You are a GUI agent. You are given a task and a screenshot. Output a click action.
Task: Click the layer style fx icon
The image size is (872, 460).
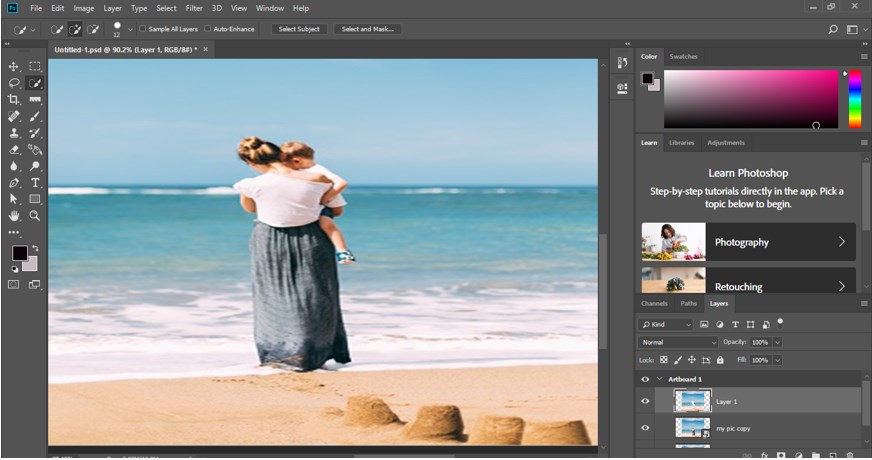763,454
